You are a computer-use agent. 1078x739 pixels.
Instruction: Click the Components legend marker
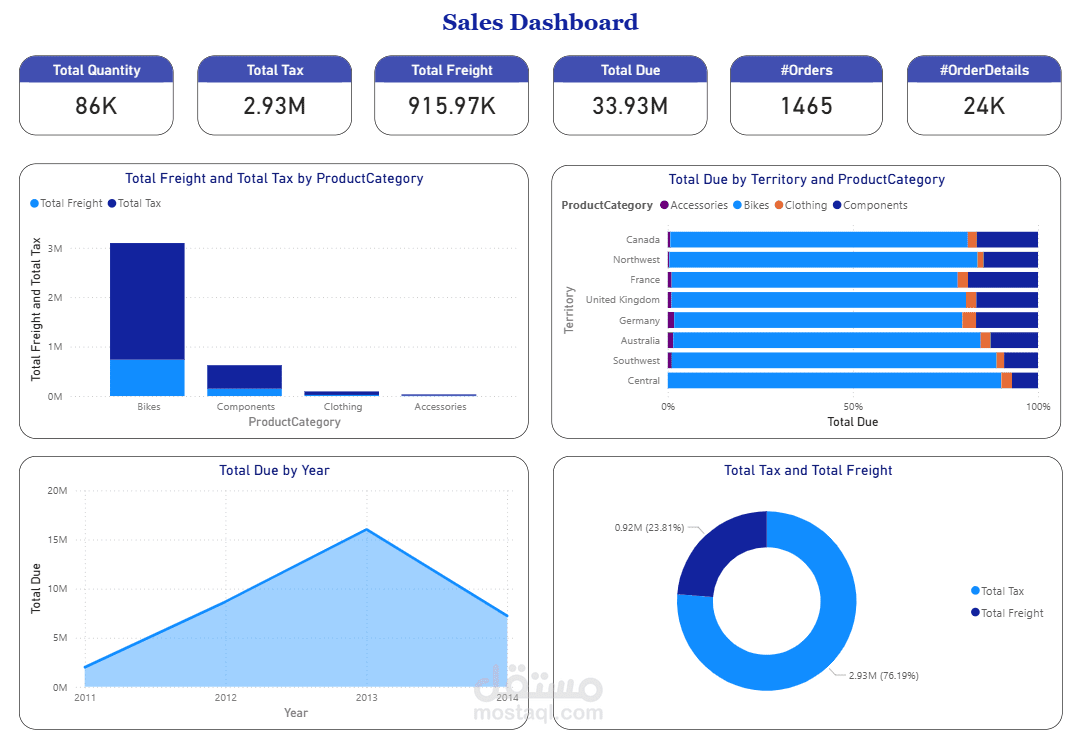pyautogui.click(x=837, y=205)
